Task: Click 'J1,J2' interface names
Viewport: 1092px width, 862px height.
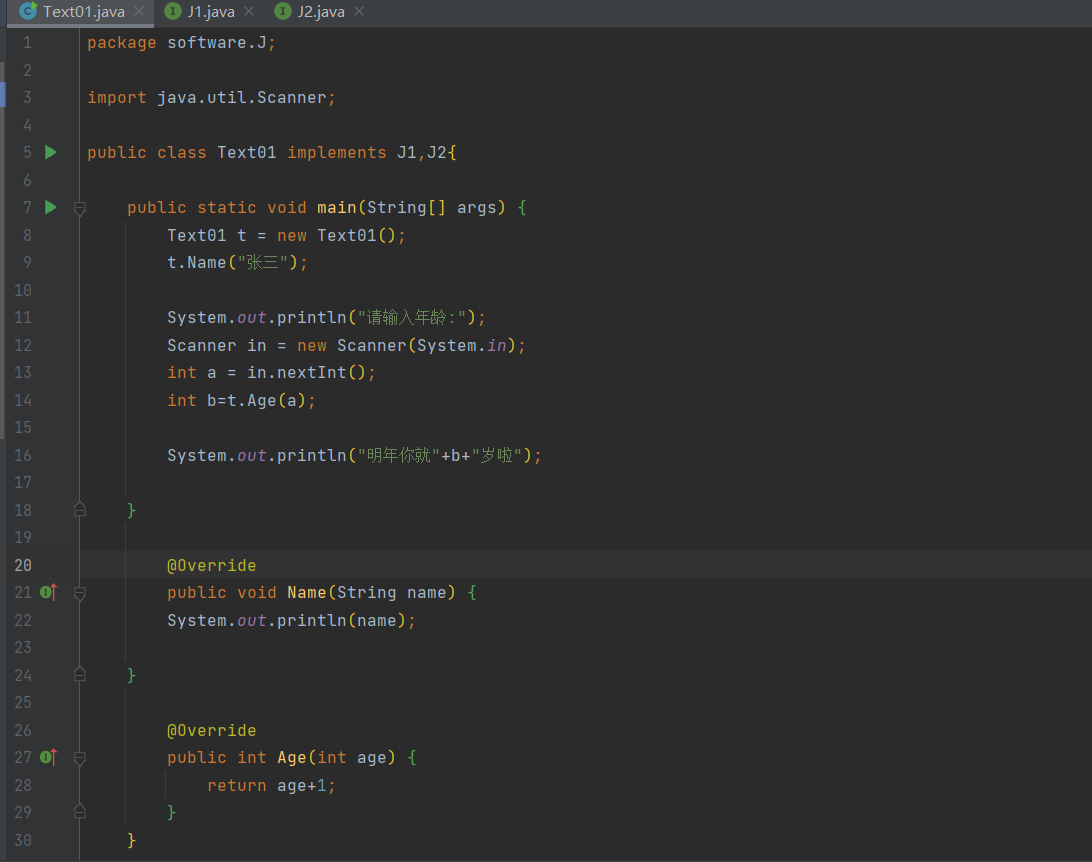Action: pos(421,152)
